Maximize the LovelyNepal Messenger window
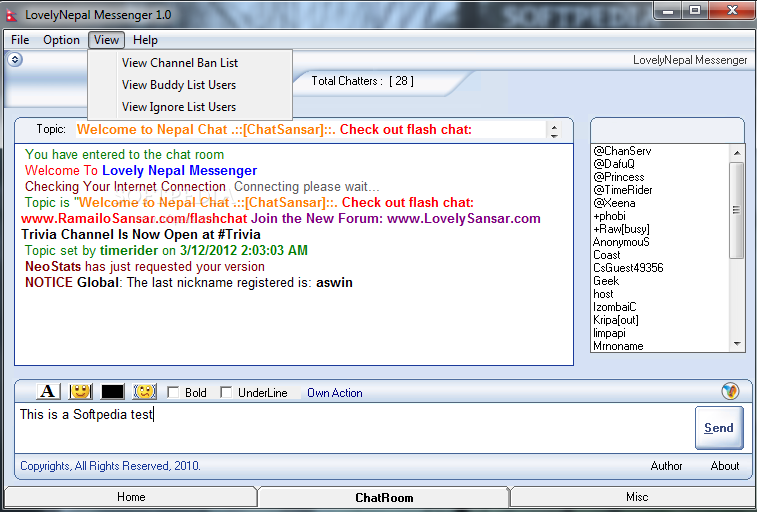757x512 pixels. tap(695, 11)
